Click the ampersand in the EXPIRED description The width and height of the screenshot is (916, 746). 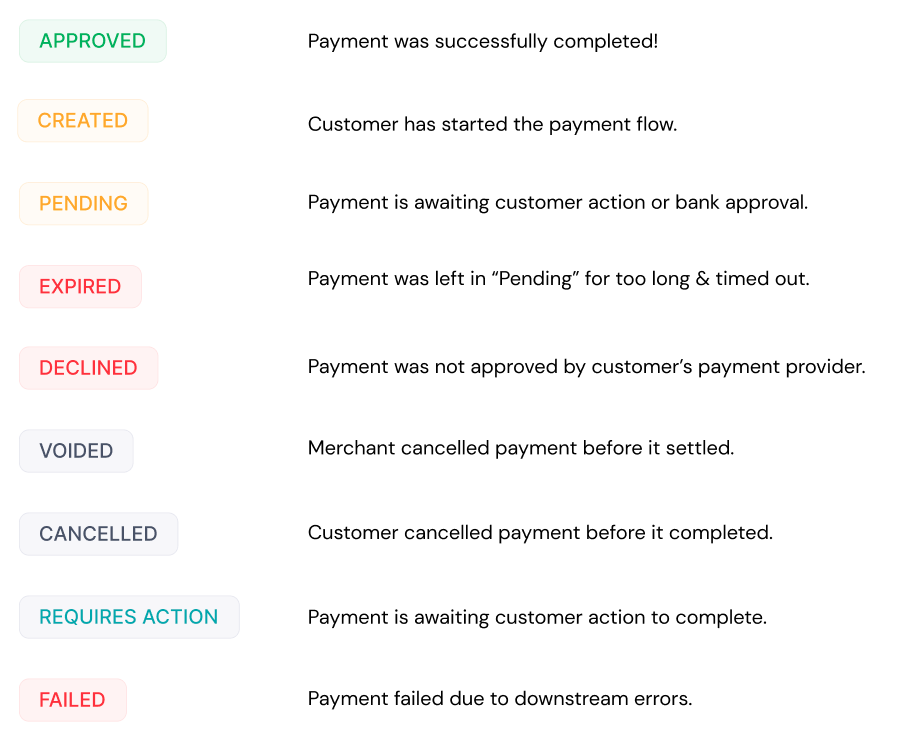[702, 279]
